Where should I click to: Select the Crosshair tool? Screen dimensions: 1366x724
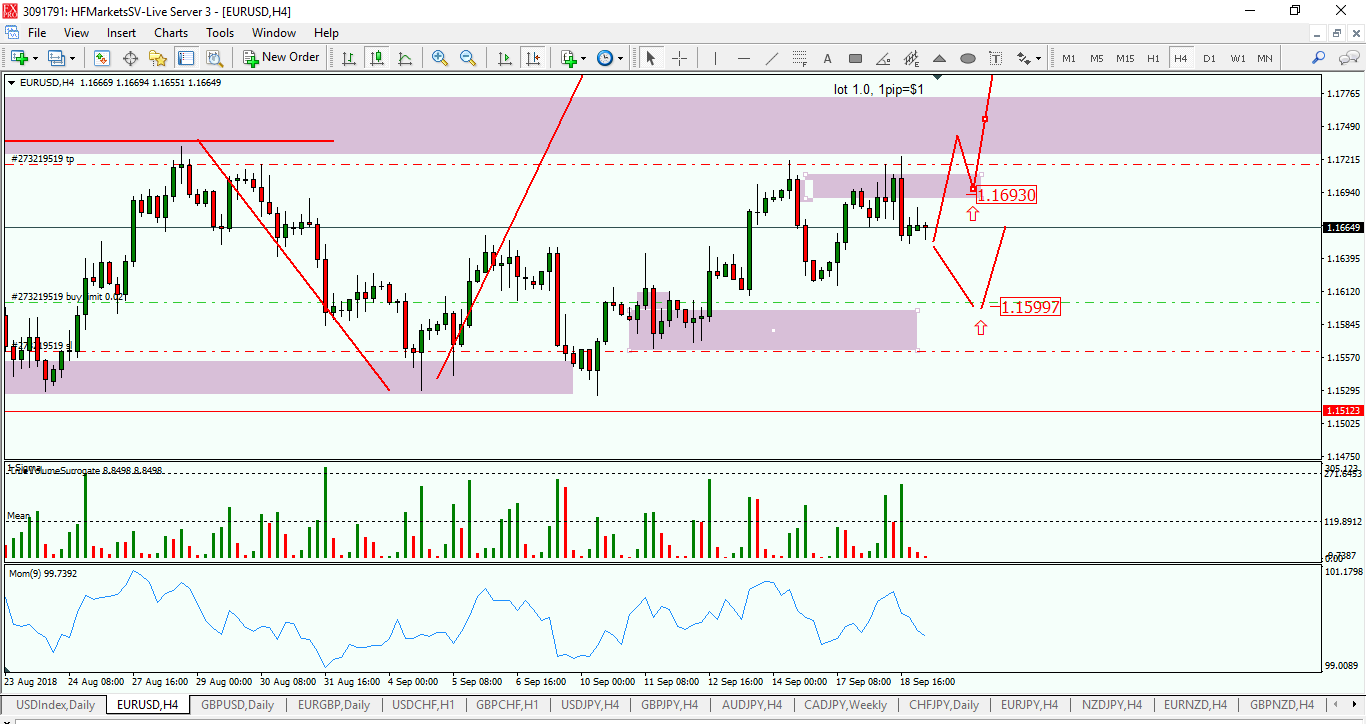click(x=679, y=58)
